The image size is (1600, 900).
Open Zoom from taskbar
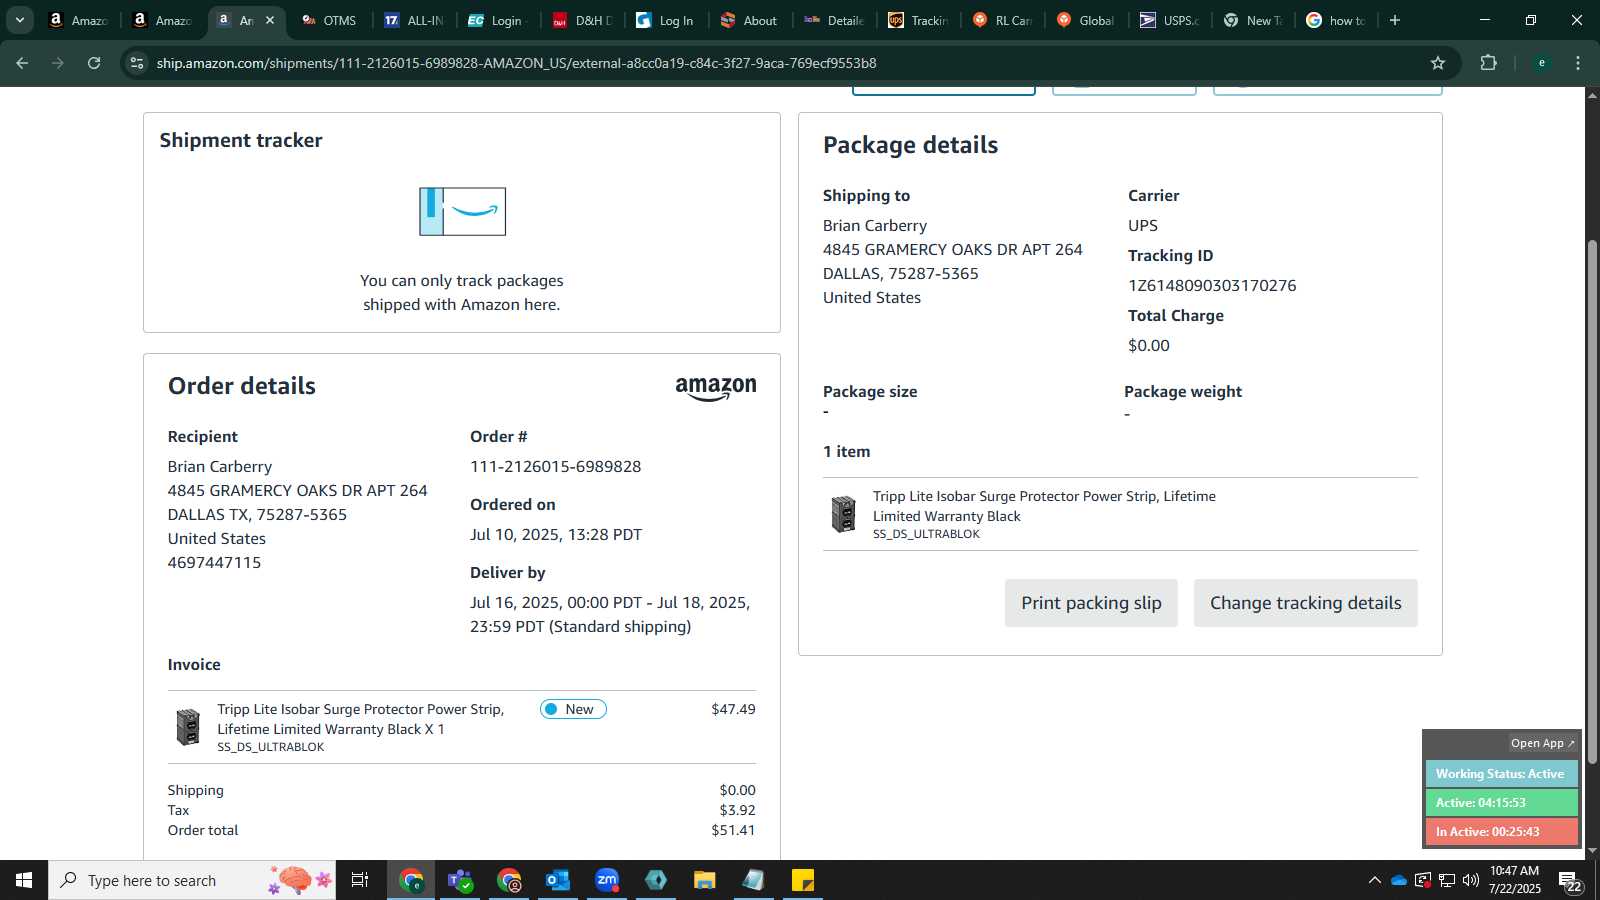pos(607,880)
